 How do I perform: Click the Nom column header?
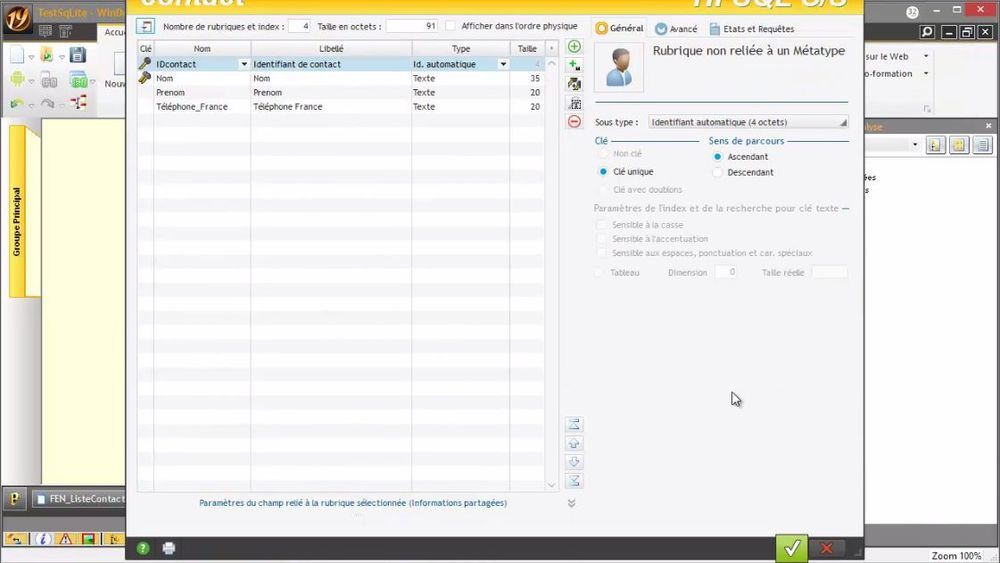pyautogui.click(x=202, y=48)
